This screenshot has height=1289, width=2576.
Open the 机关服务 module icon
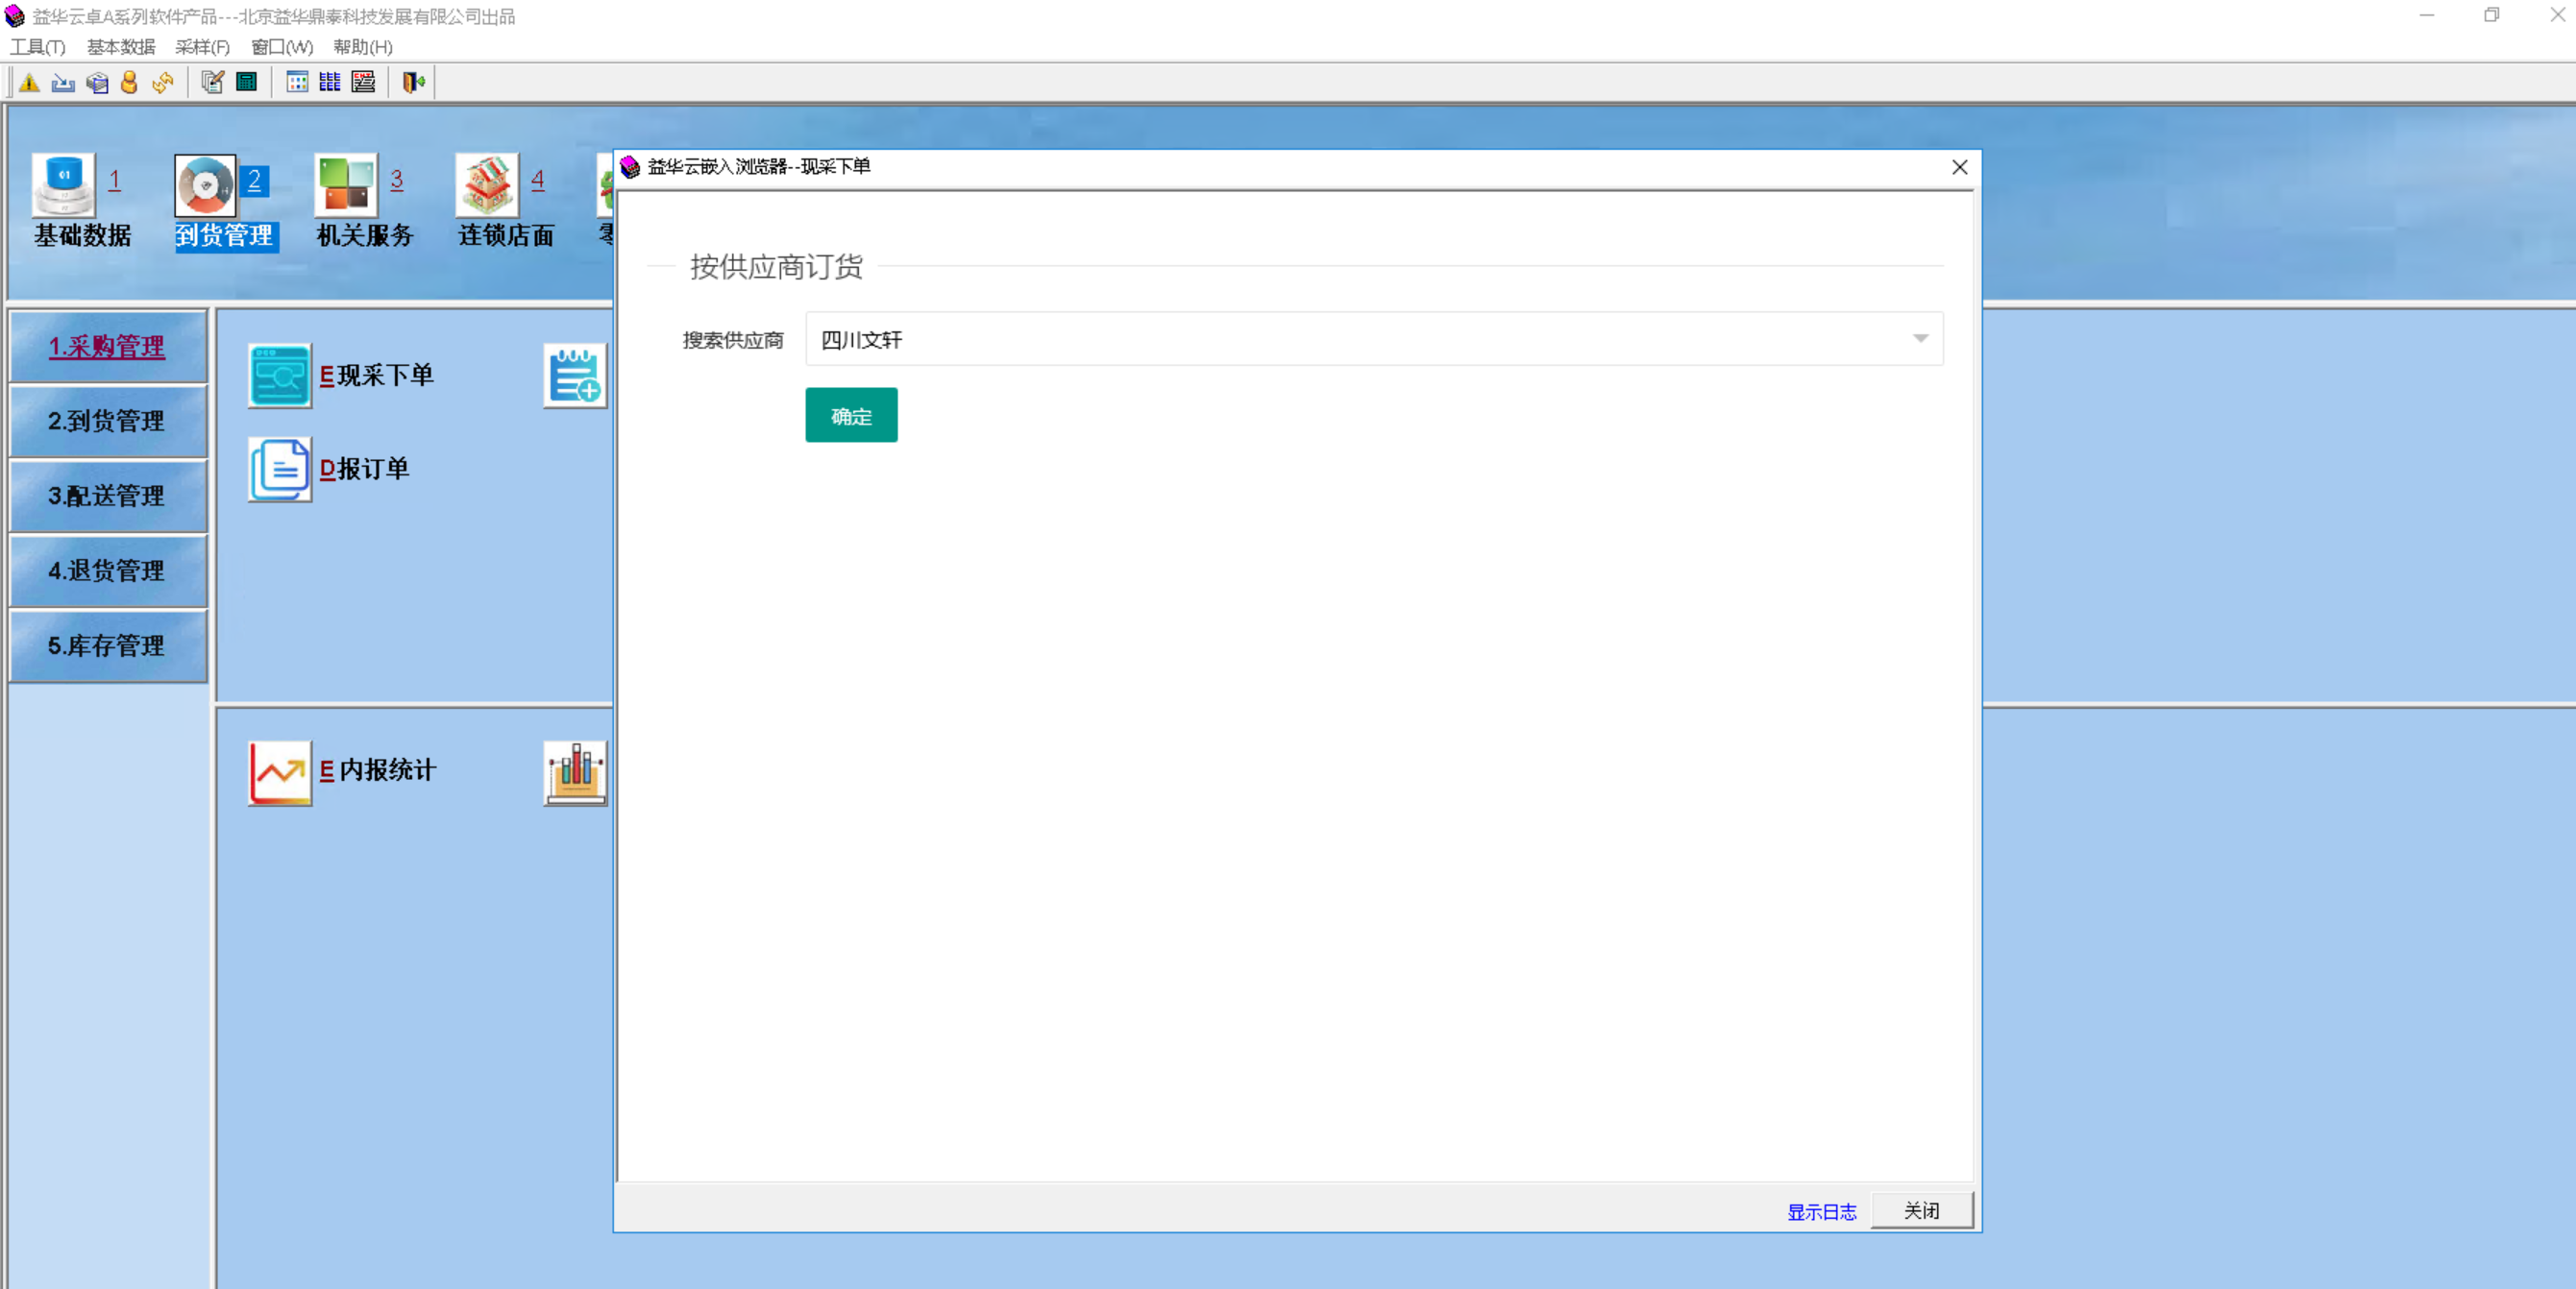[346, 186]
